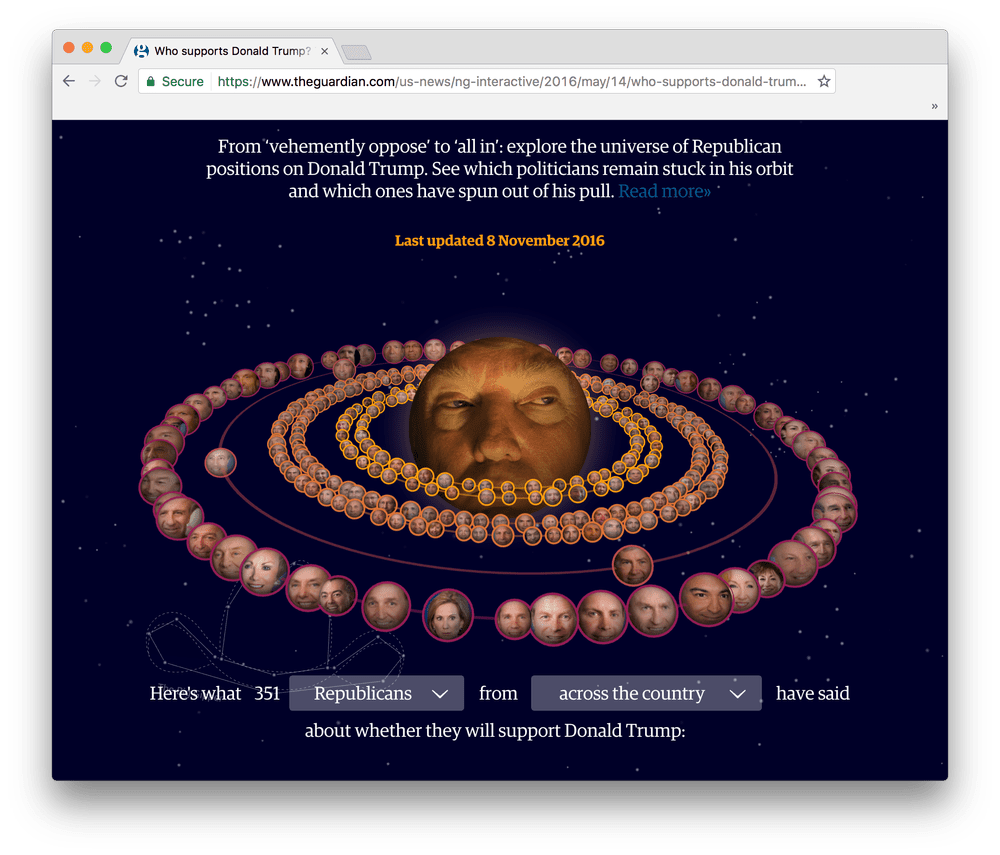Viewport: 1000px width, 855px height.
Task: Click the '351' count text
Action: tap(267, 693)
